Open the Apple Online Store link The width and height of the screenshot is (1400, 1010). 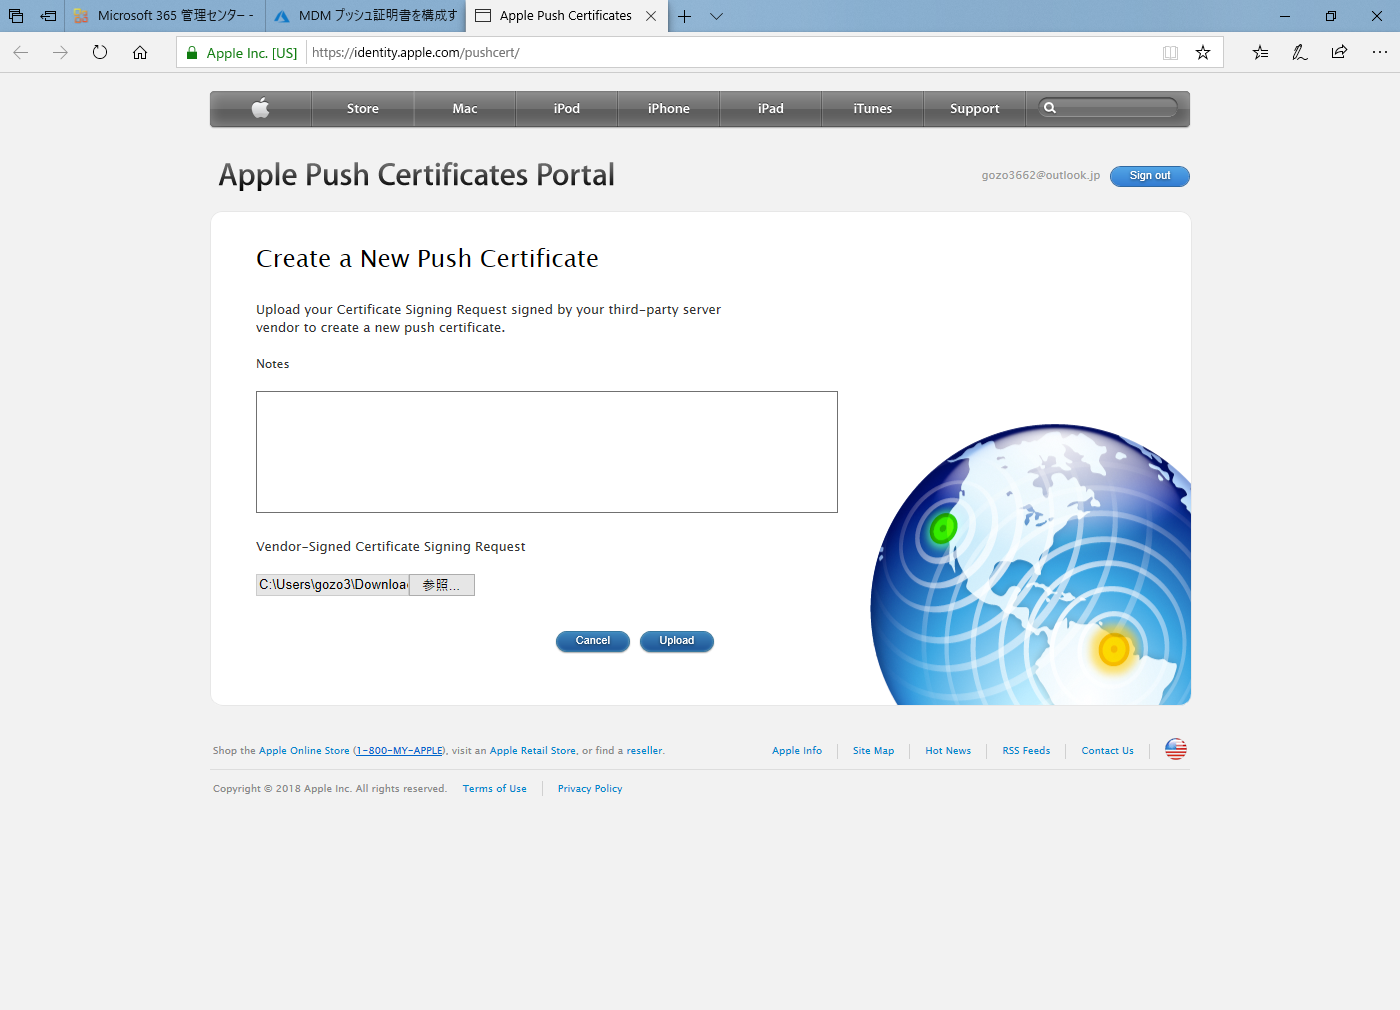click(304, 751)
